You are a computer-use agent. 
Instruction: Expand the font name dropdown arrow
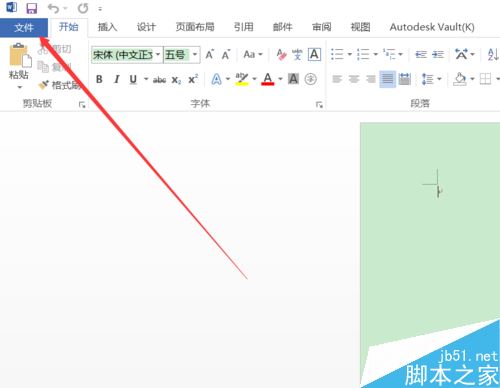(x=158, y=55)
